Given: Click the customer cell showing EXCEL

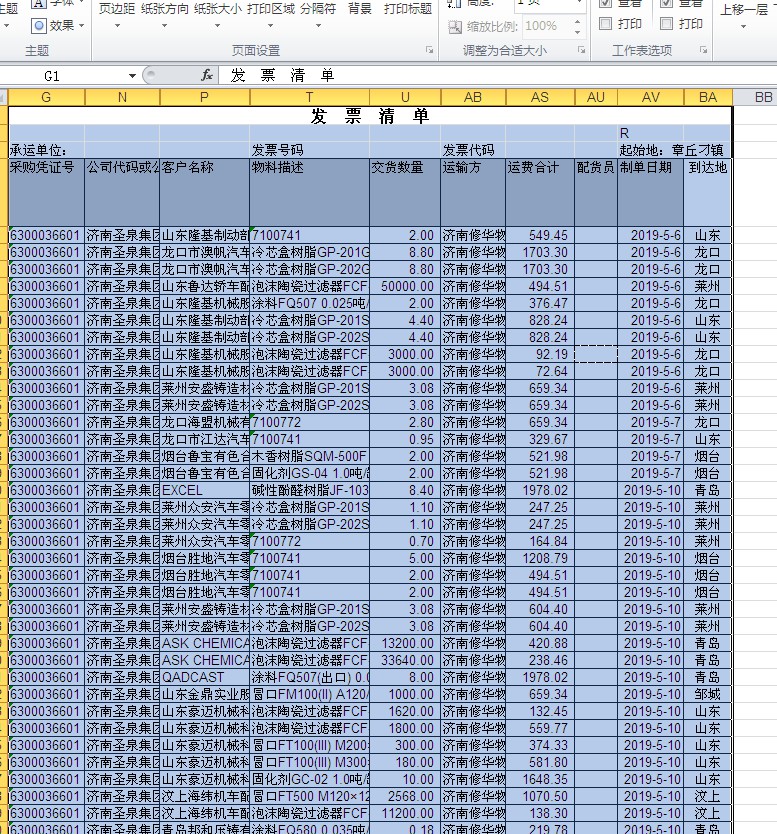Looking at the screenshot, I should coord(204,490).
